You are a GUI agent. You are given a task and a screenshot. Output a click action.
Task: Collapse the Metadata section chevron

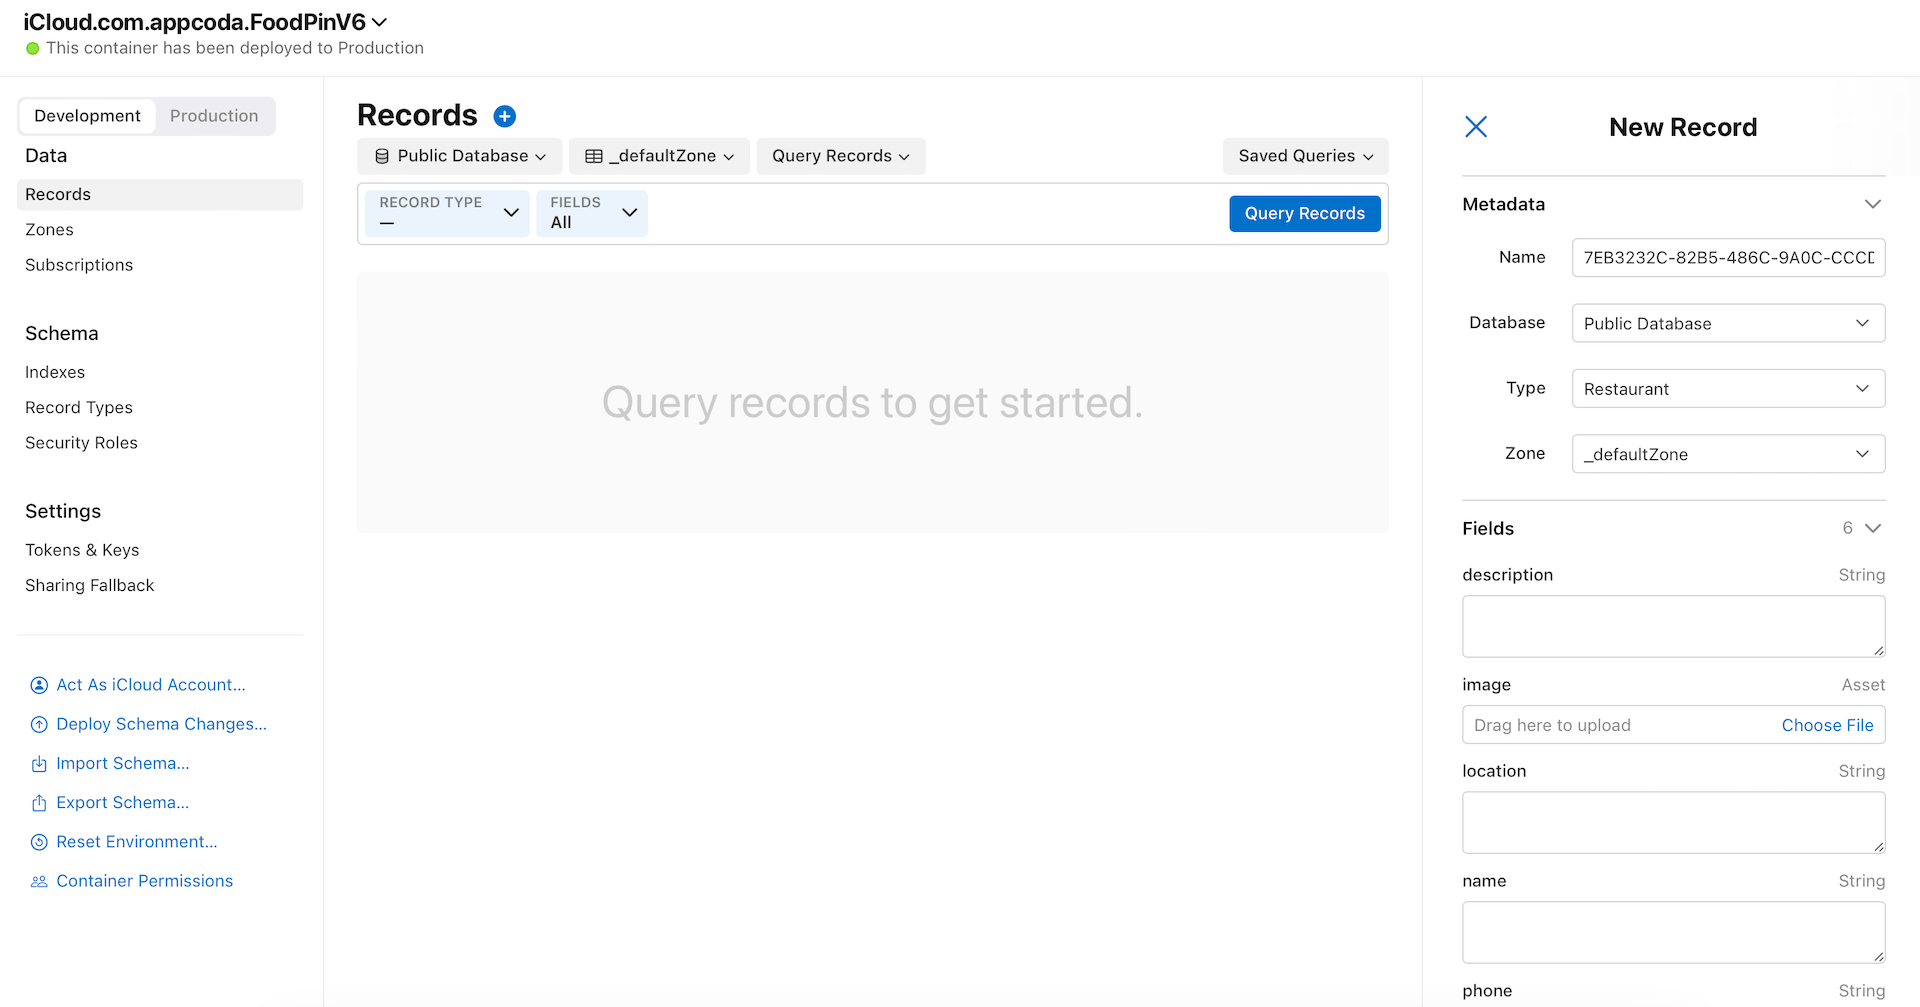point(1873,204)
